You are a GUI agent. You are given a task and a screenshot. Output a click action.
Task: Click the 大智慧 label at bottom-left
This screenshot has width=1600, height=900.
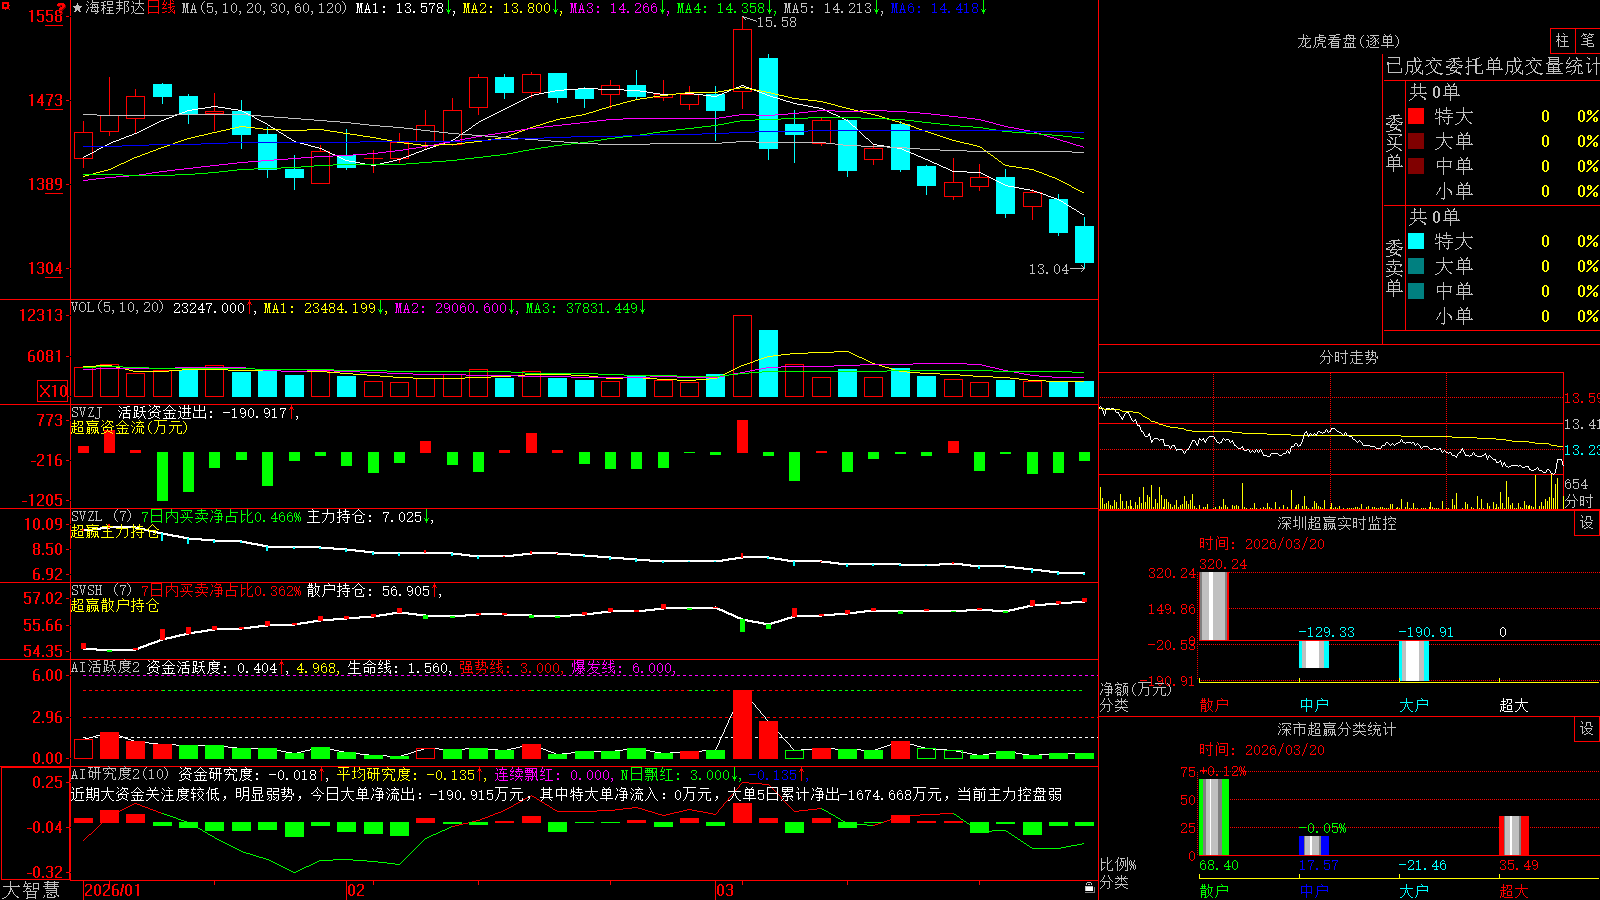click(31, 890)
